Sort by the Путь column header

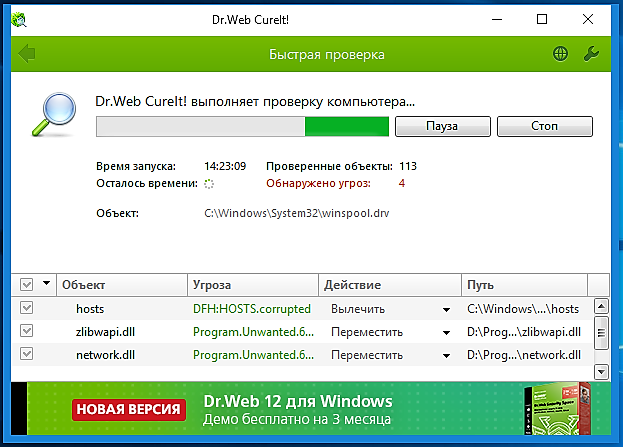click(x=524, y=285)
